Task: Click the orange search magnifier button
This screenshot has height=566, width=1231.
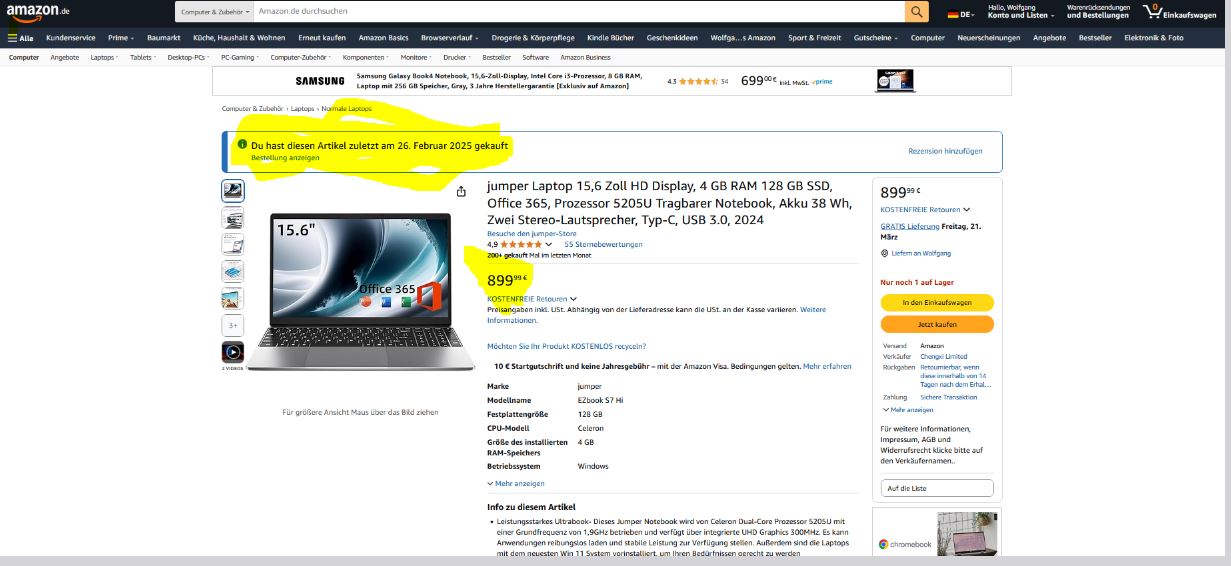Action: 917,12
